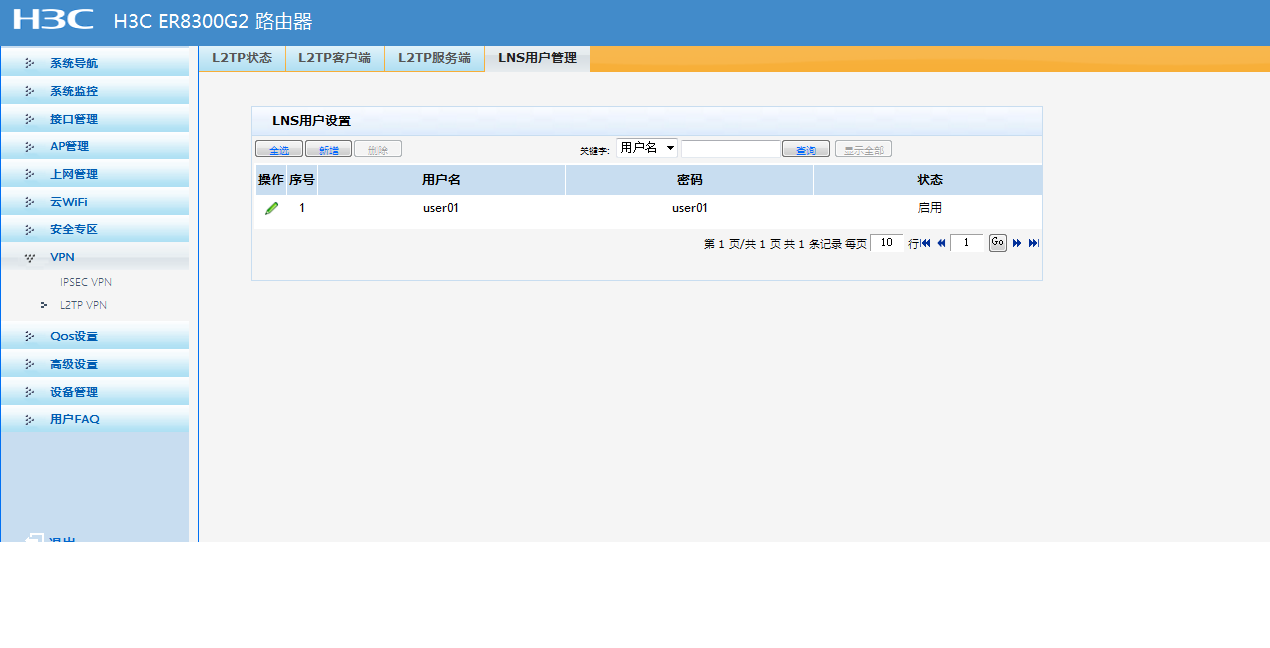Switch to the L2TP状态 tab
The width and height of the screenshot is (1270, 648).
coord(242,58)
